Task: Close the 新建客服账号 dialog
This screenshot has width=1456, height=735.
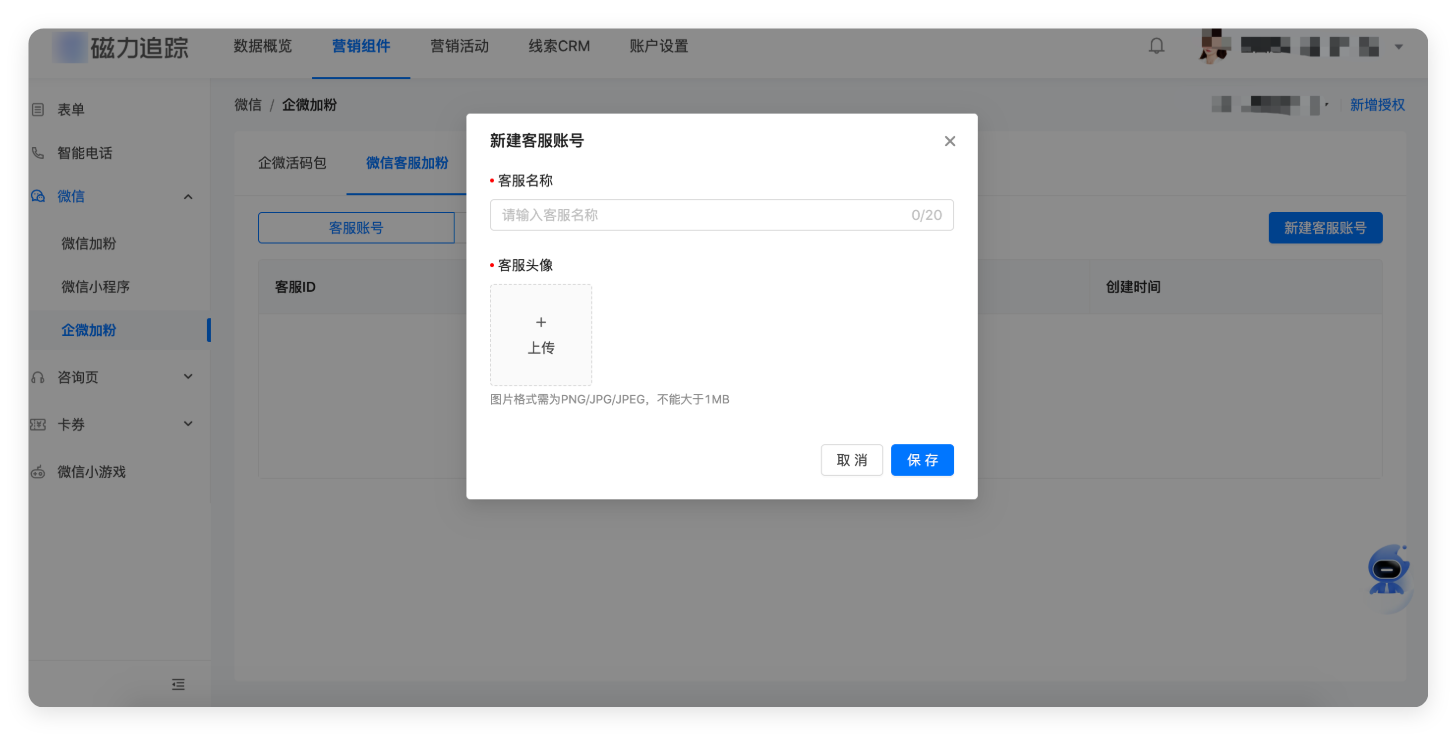Action: point(950,141)
